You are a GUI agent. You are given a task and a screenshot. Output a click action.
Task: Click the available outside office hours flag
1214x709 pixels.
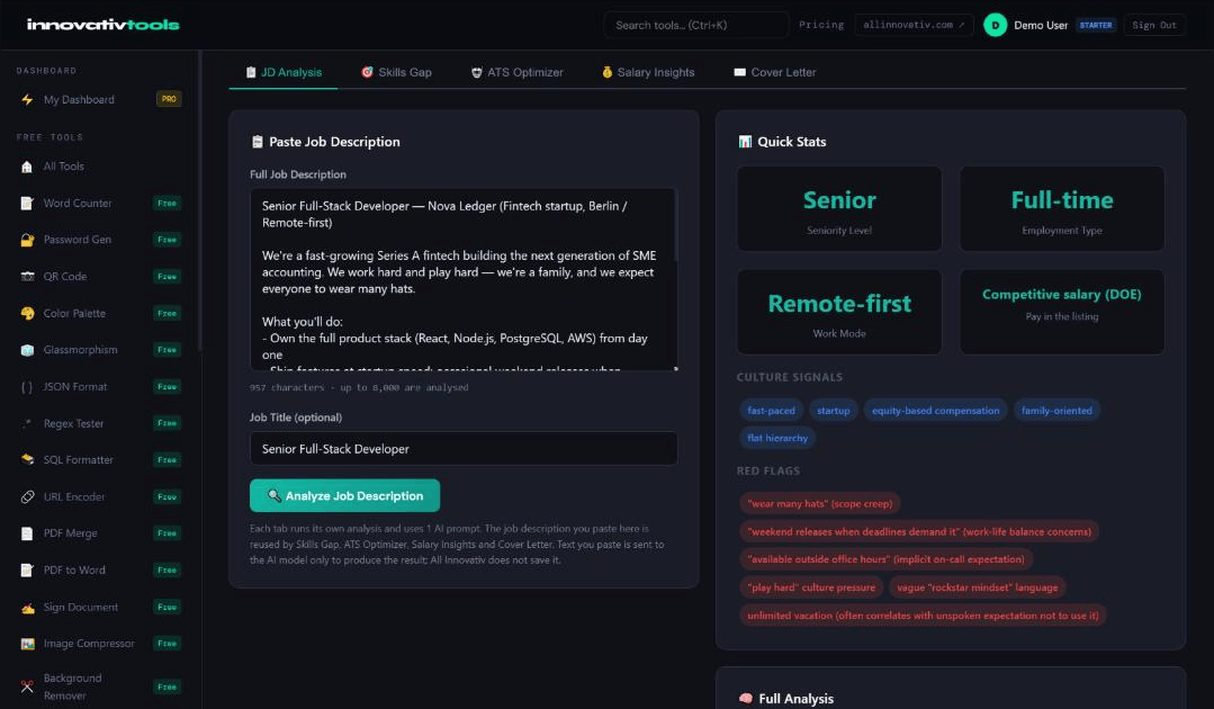(886, 559)
